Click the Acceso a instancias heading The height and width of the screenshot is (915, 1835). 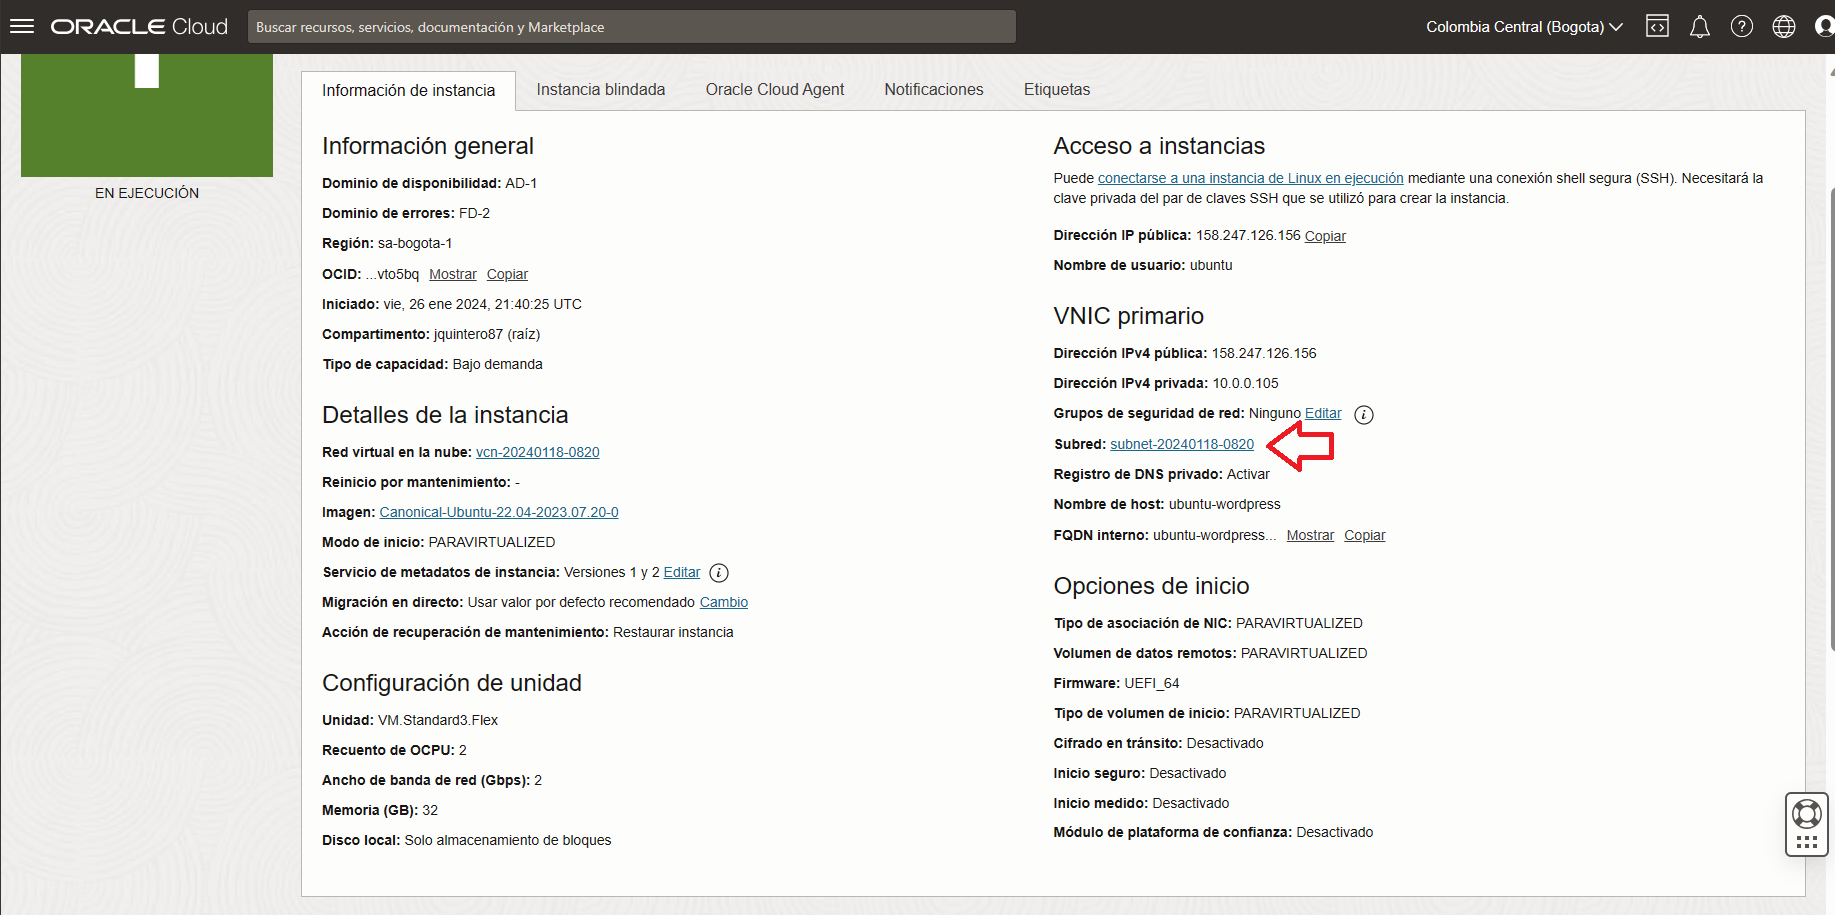point(1159,146)
